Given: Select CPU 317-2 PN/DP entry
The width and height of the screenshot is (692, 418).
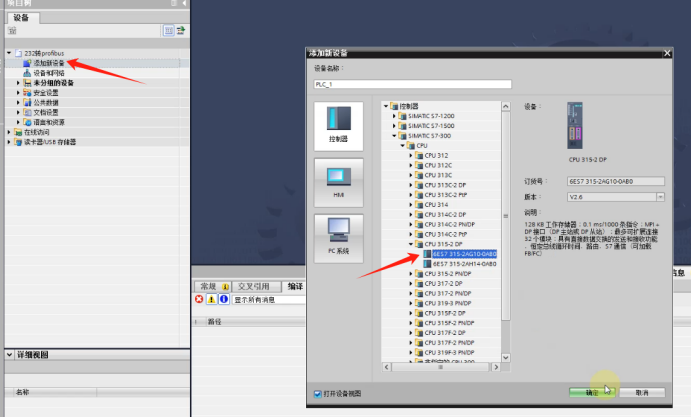Looking at the screenshot, I should tap(448, 293).
